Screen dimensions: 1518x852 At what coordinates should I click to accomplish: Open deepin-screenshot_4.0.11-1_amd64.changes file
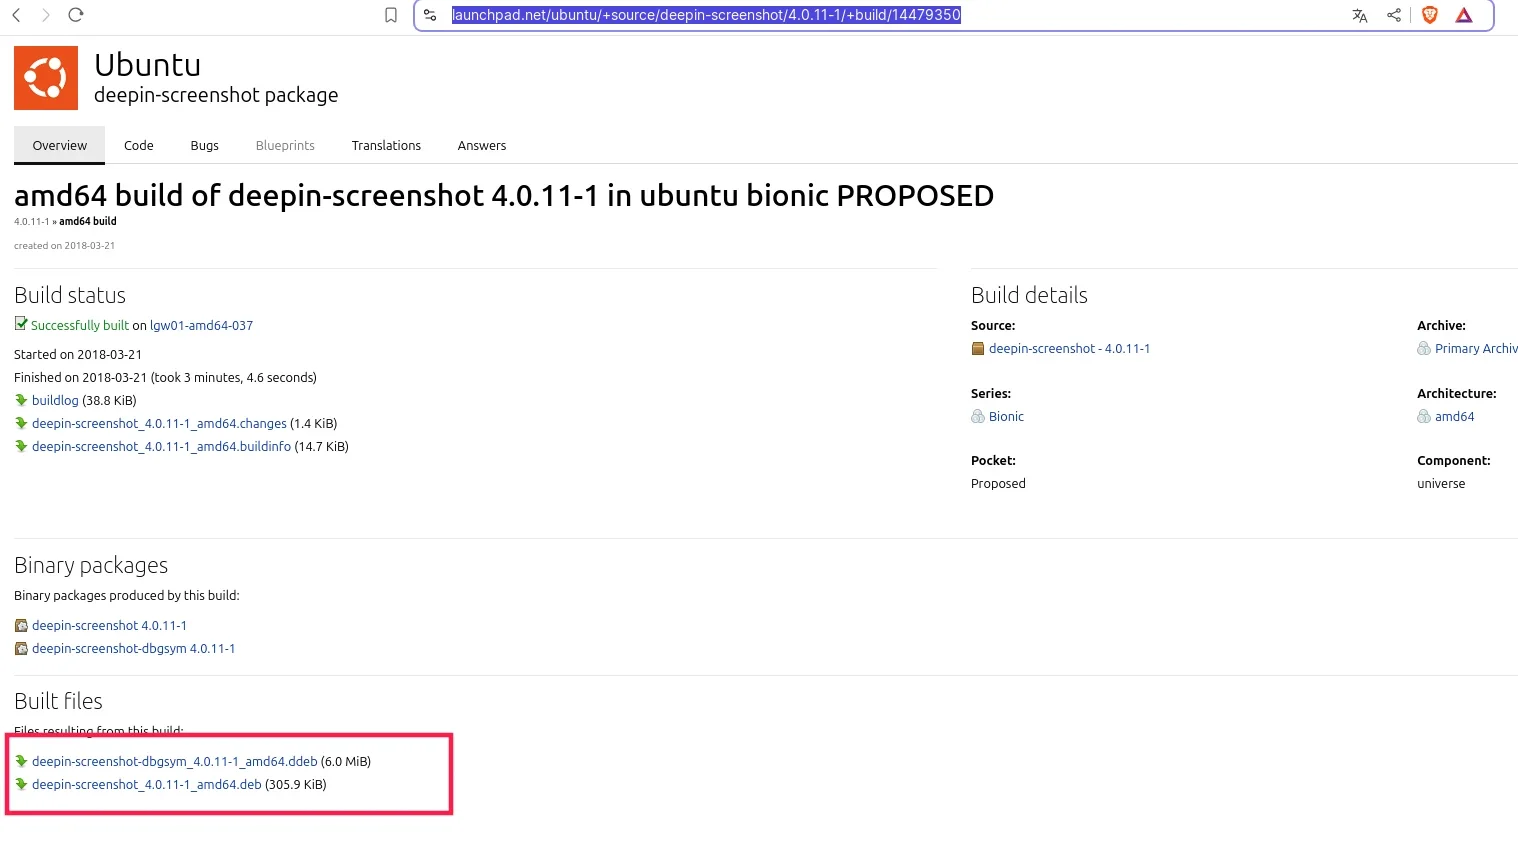[159, 424]
